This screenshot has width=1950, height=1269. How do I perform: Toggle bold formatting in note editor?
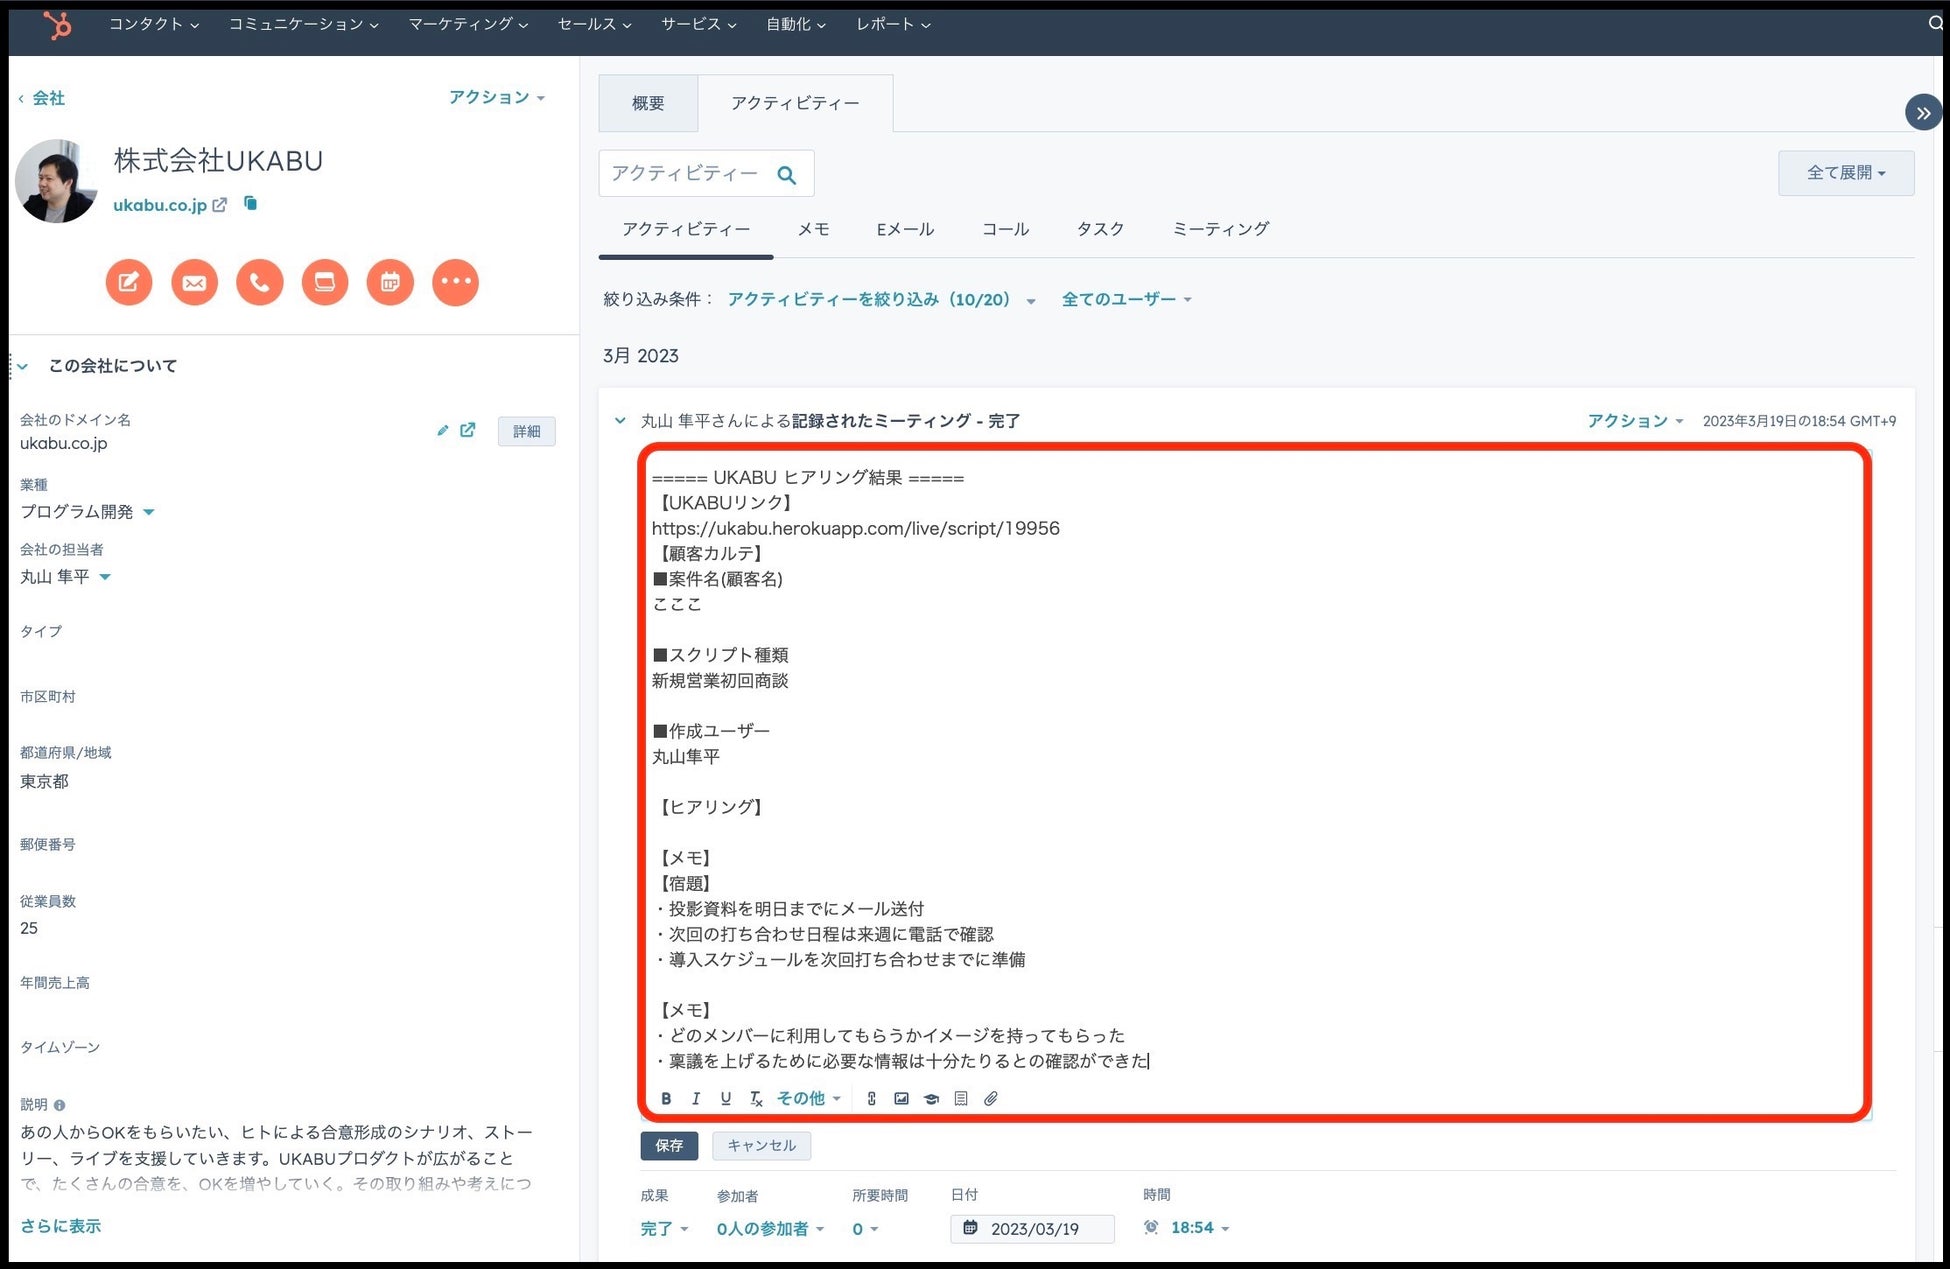(666, 1098)
